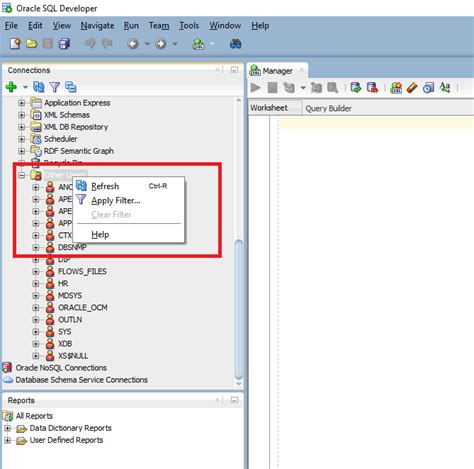Screen dimensions: 474x469
Task: Expand the RDF Semantic Graph node
Action: click(x=22, y=151)
